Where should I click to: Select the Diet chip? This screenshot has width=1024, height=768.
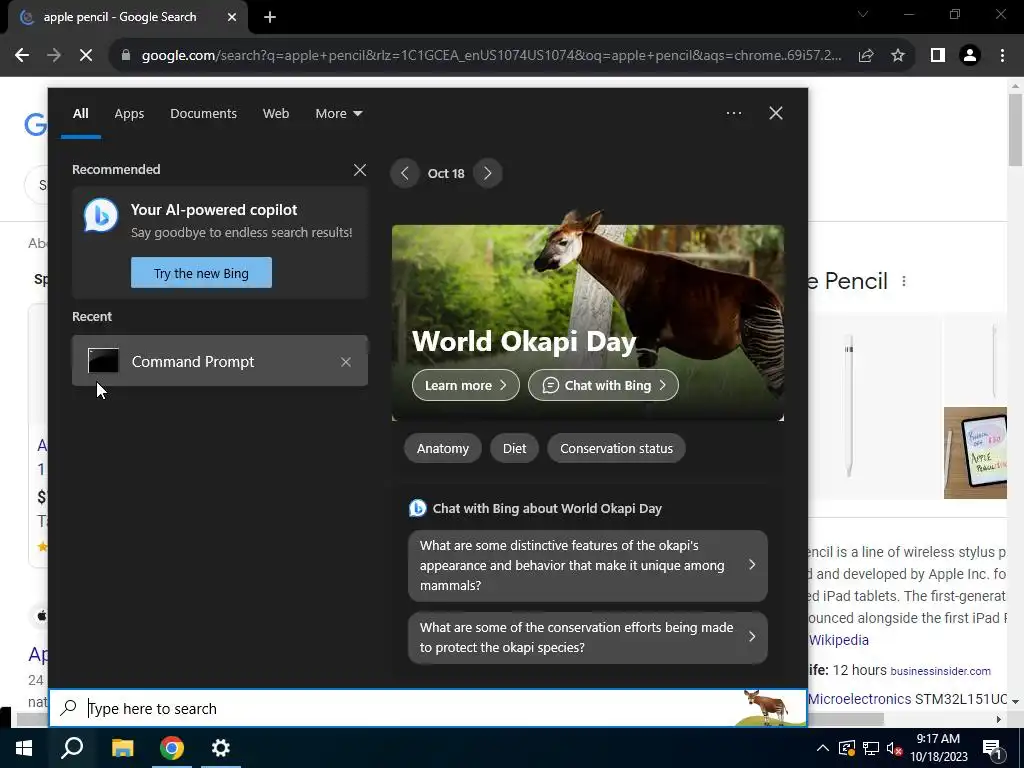[514, 449]
